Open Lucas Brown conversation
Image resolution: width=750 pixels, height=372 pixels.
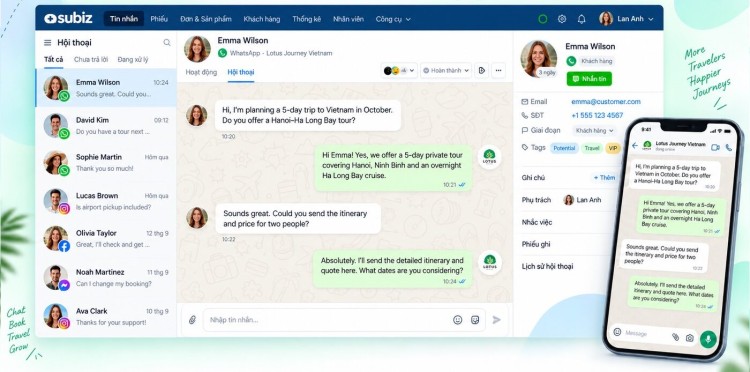coord(106,201)
